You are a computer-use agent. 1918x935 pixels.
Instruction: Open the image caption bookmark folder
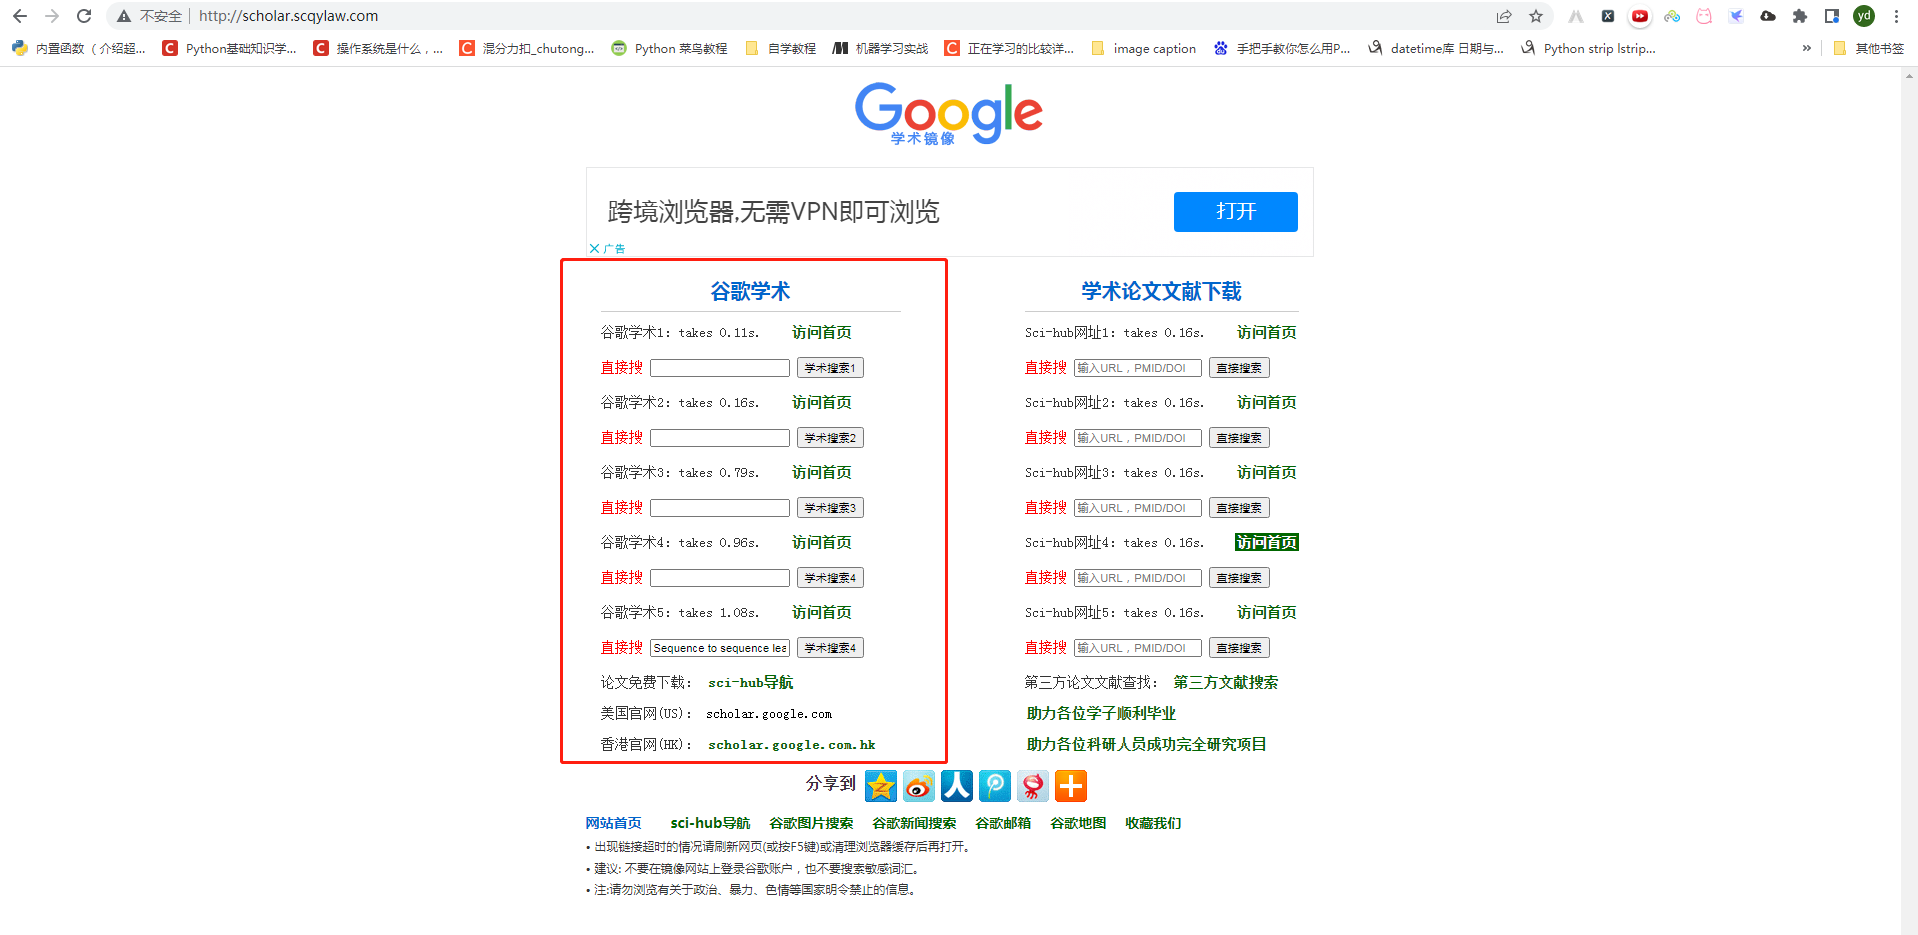click(1144, 48)
